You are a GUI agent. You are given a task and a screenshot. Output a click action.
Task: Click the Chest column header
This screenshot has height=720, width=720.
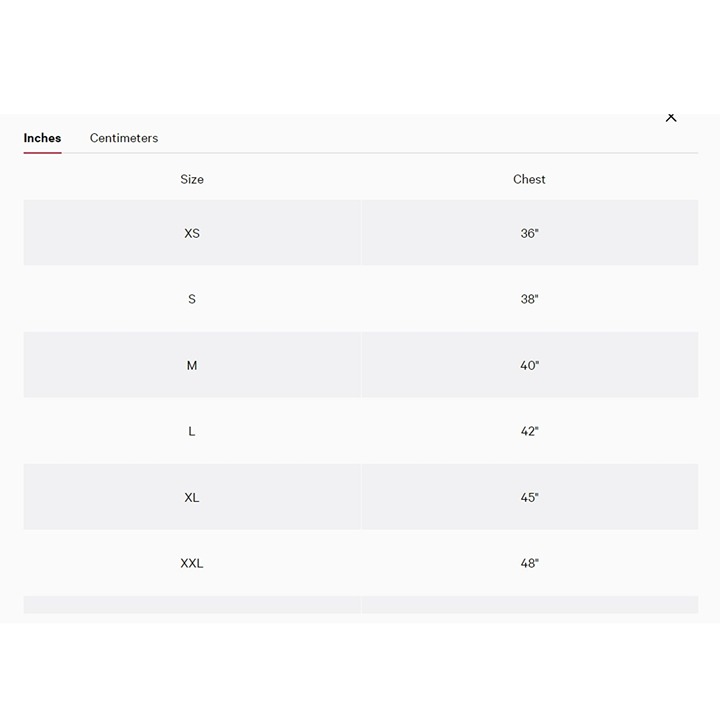[529, 180]
